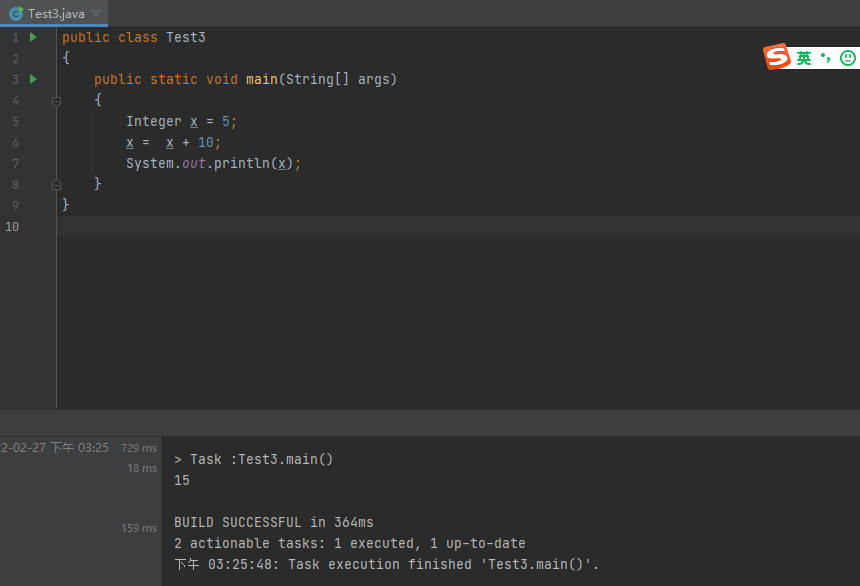This screenshot has width=860, height=586.
Task: Switch to the Test3.java editor tab
Action: (x=56, y=13)
